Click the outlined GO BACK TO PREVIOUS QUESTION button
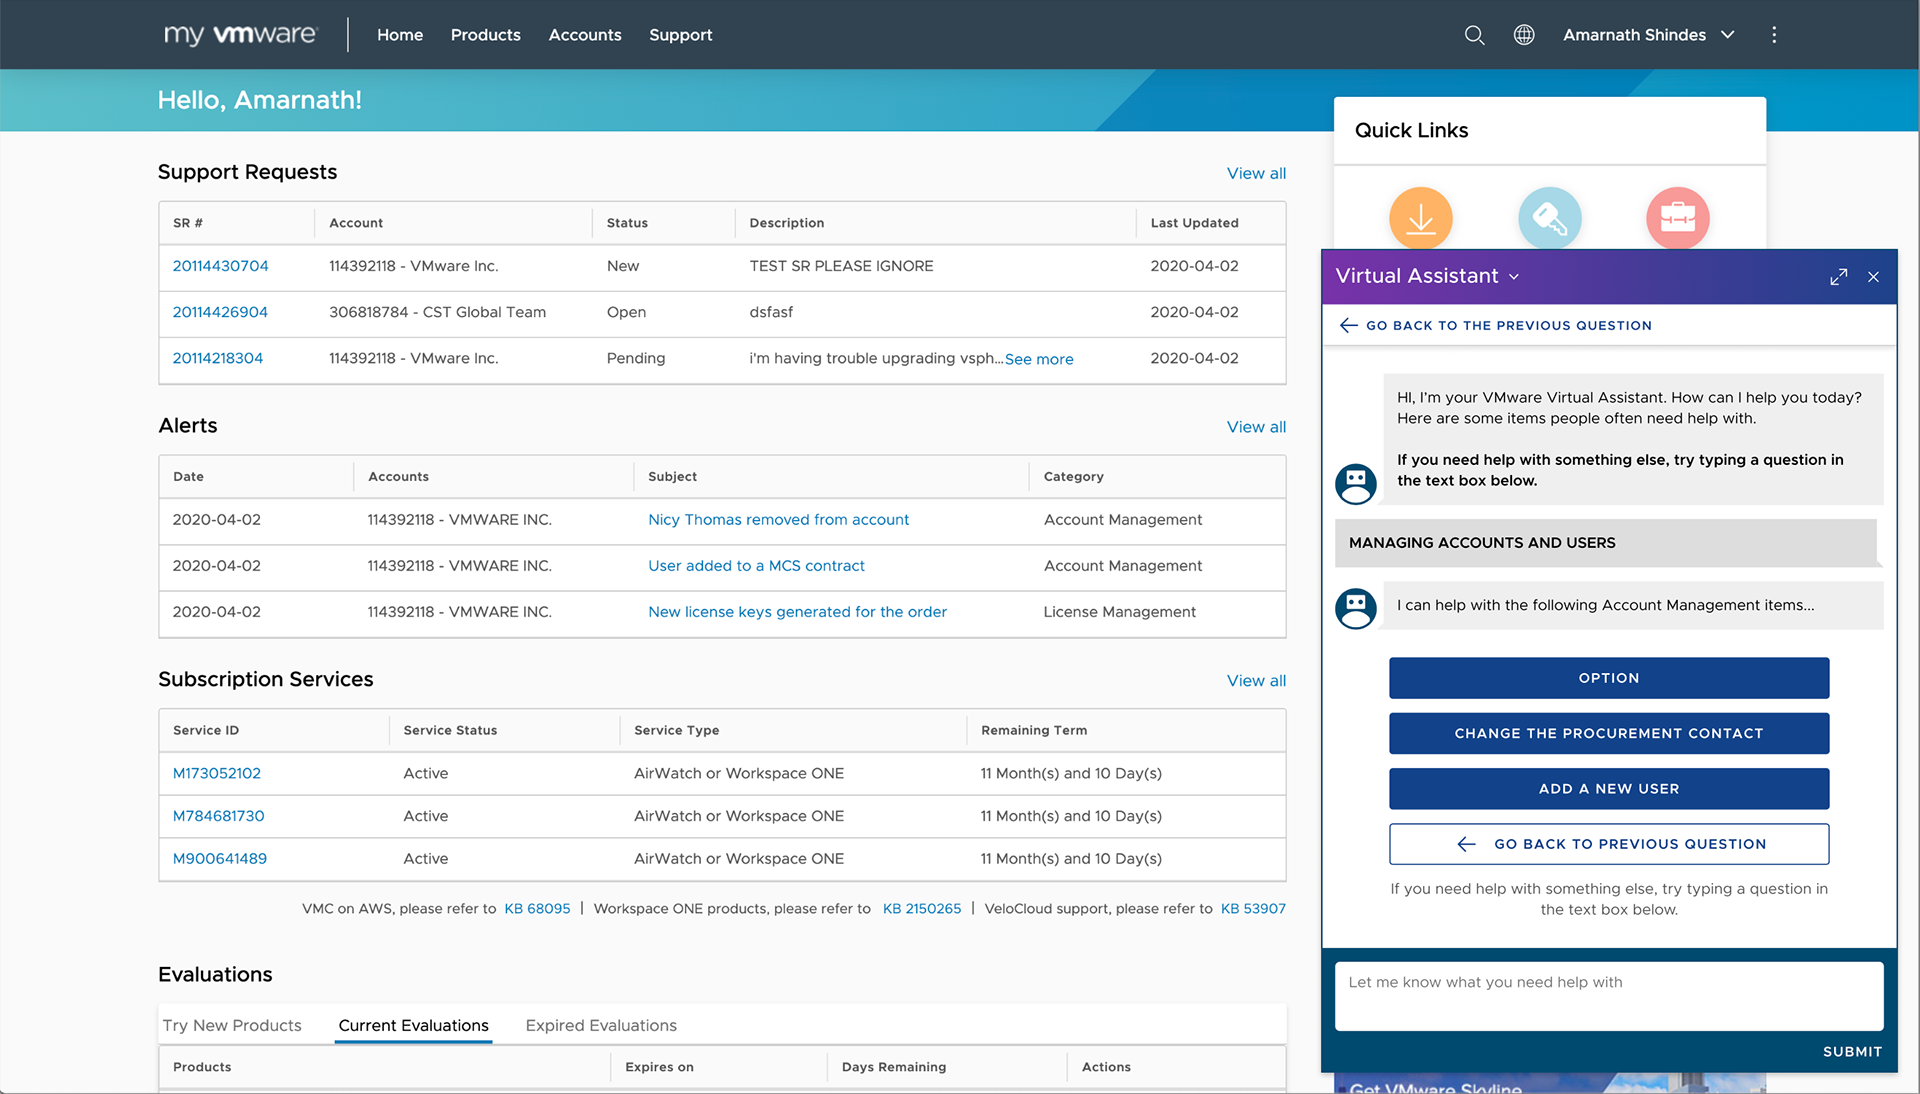 [x=1609, y=844]
